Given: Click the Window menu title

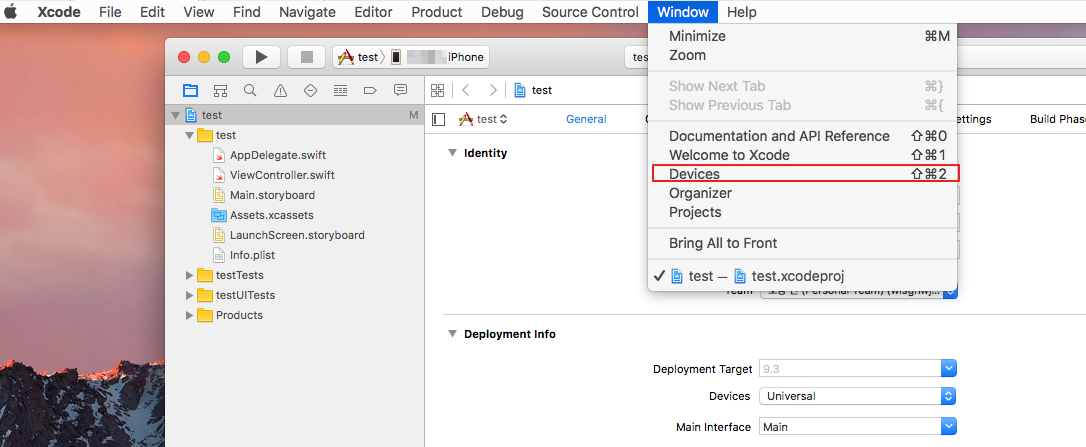Looking at the screenshot, I should (x=683, y=12).
